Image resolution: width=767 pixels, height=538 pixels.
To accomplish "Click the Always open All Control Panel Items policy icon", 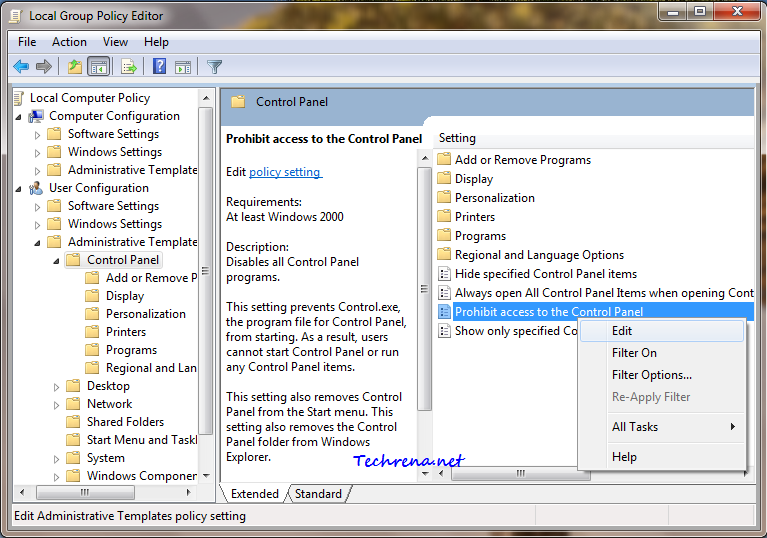I will (444, 293).
